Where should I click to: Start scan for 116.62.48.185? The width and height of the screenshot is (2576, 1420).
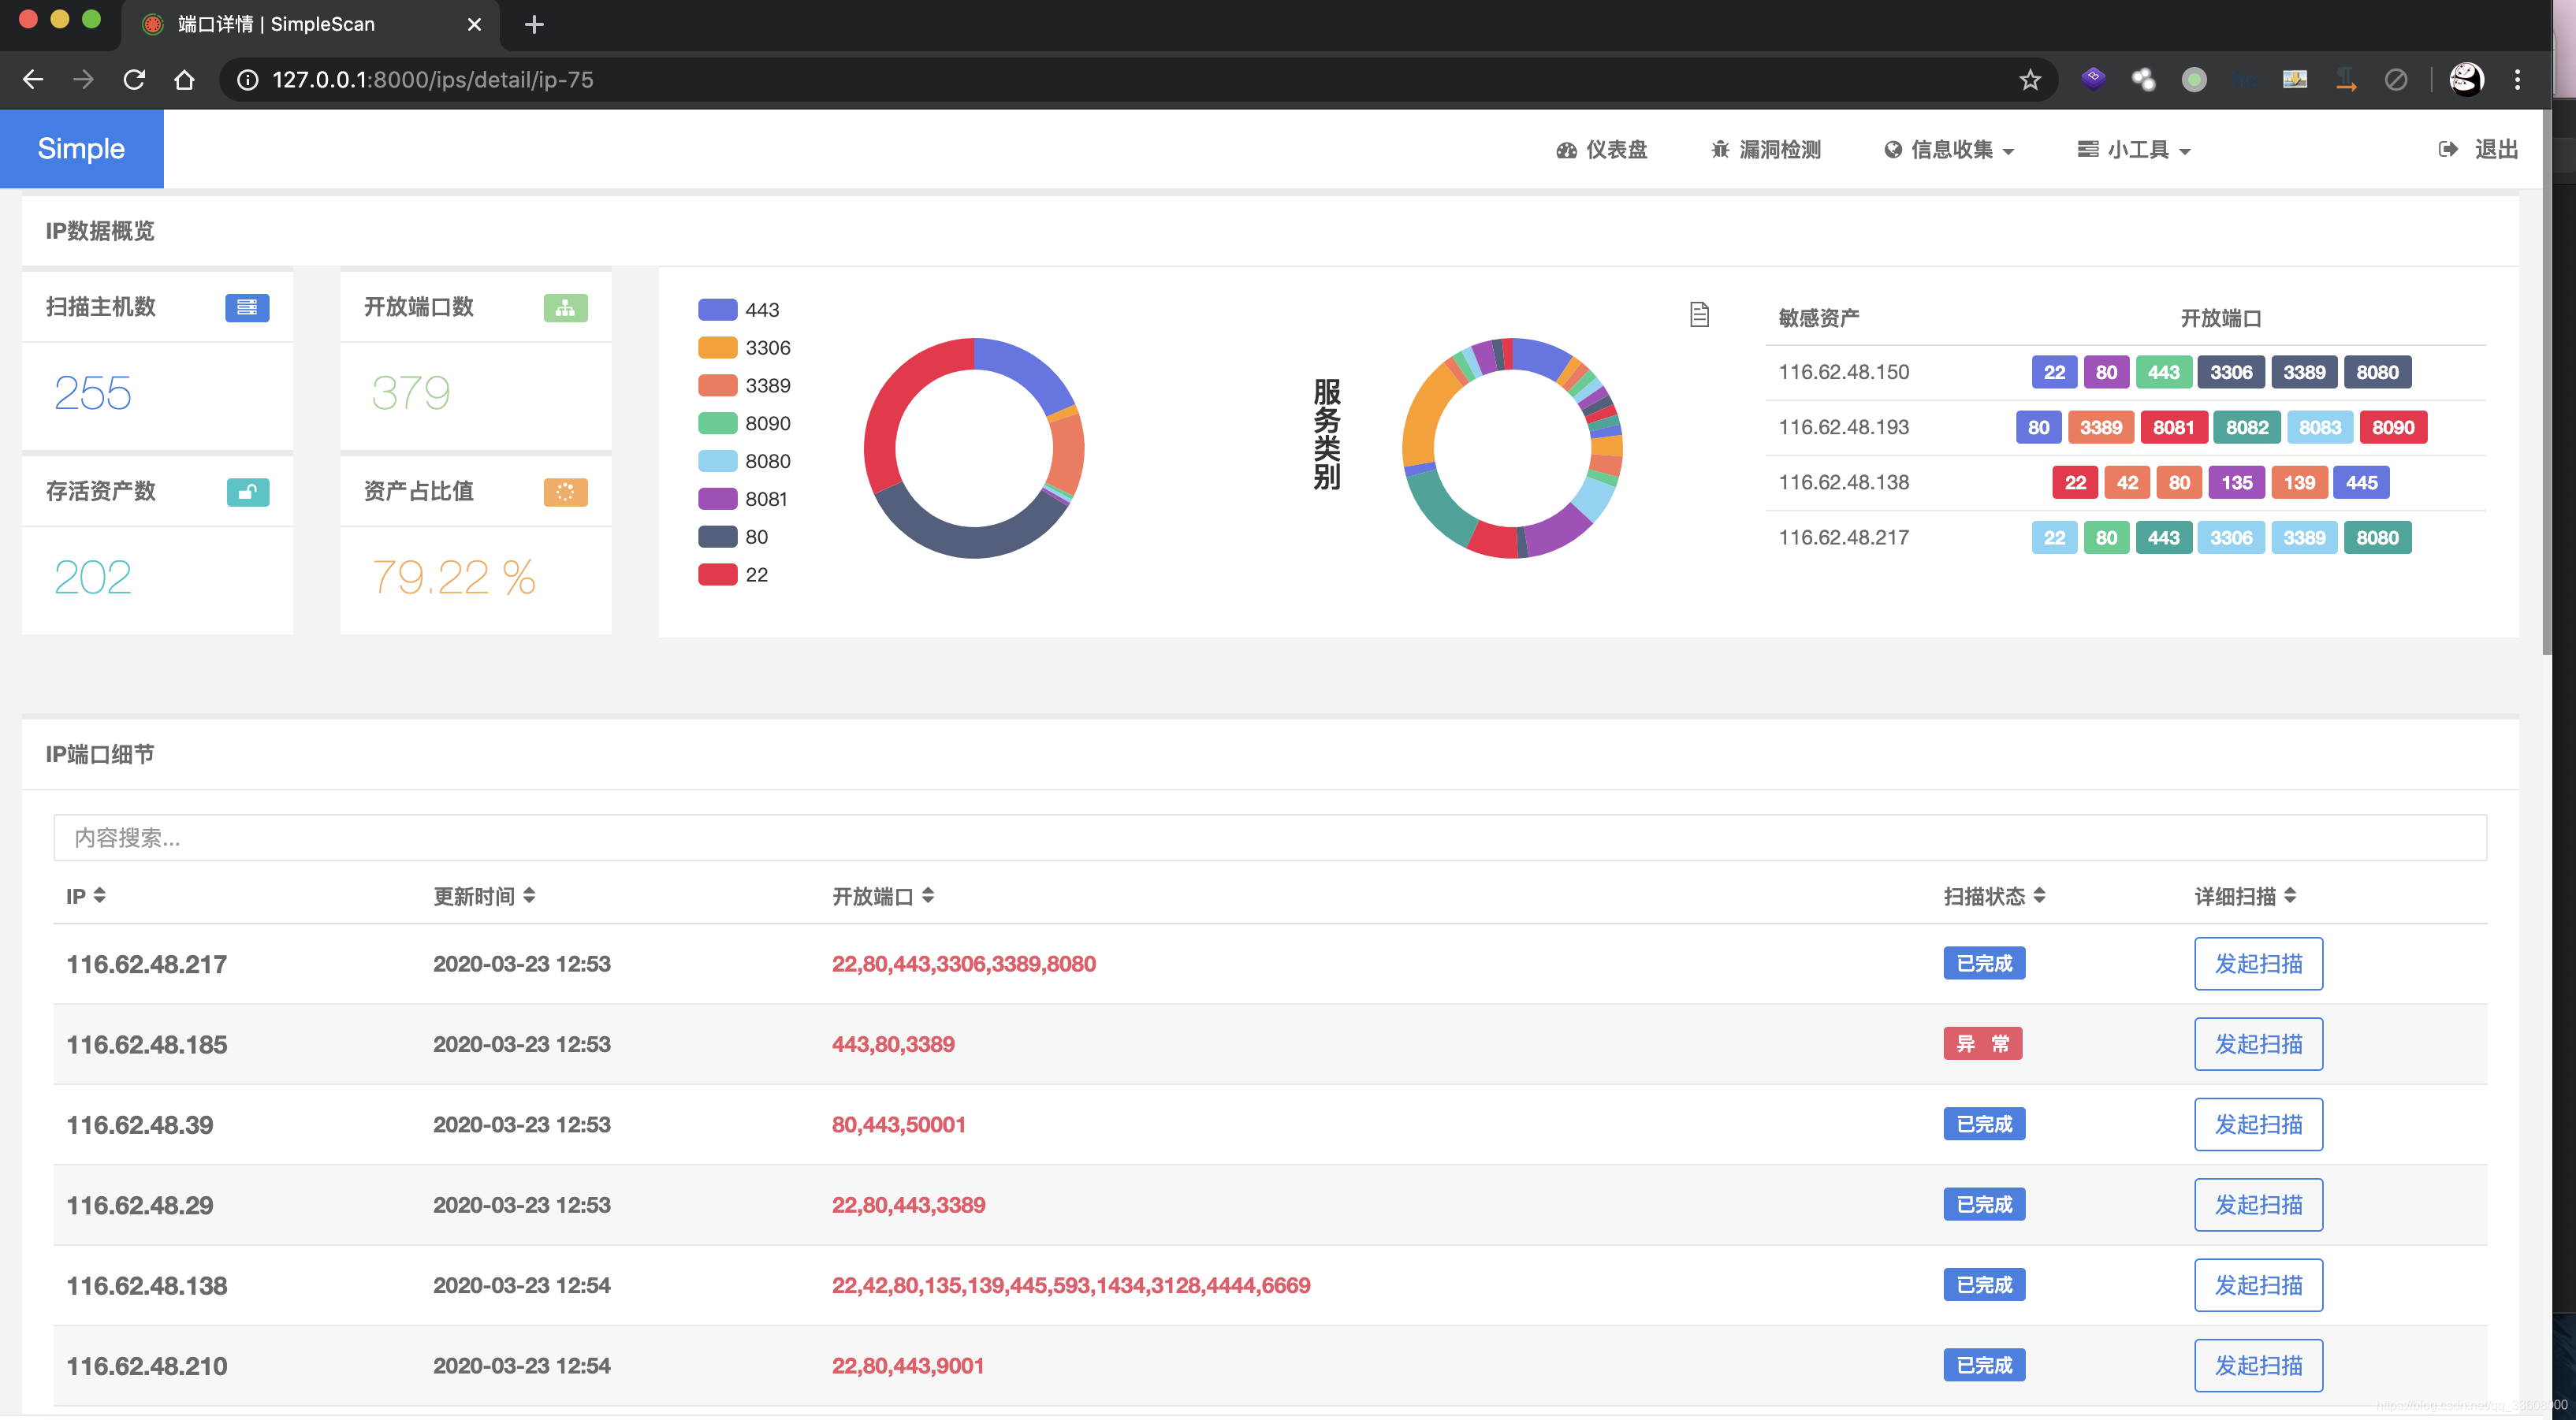2258,1044
